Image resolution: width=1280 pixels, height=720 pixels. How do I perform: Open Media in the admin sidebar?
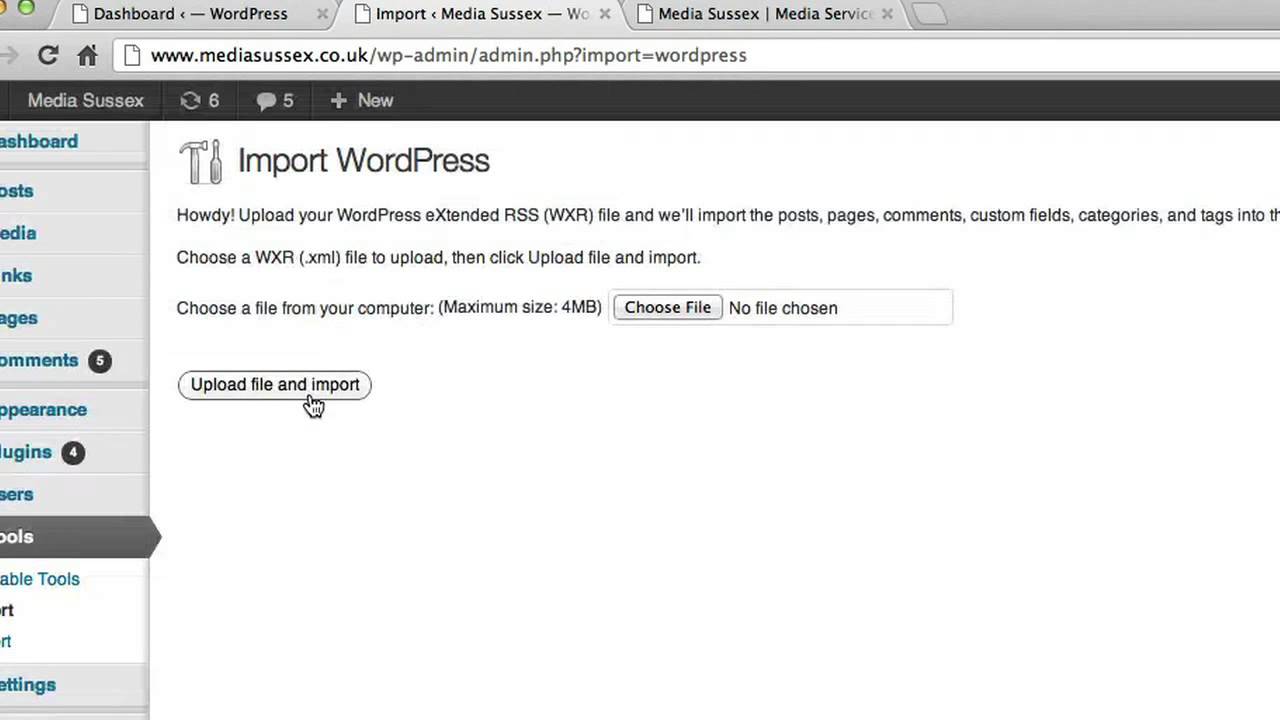[18, 233]
